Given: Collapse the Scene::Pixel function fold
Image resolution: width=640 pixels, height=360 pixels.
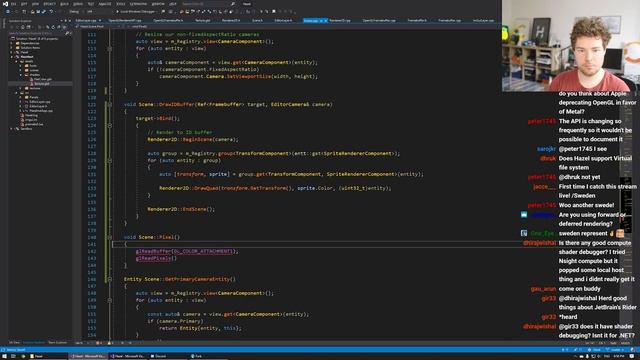Looking at the screenshot, I should pos(110,237).
